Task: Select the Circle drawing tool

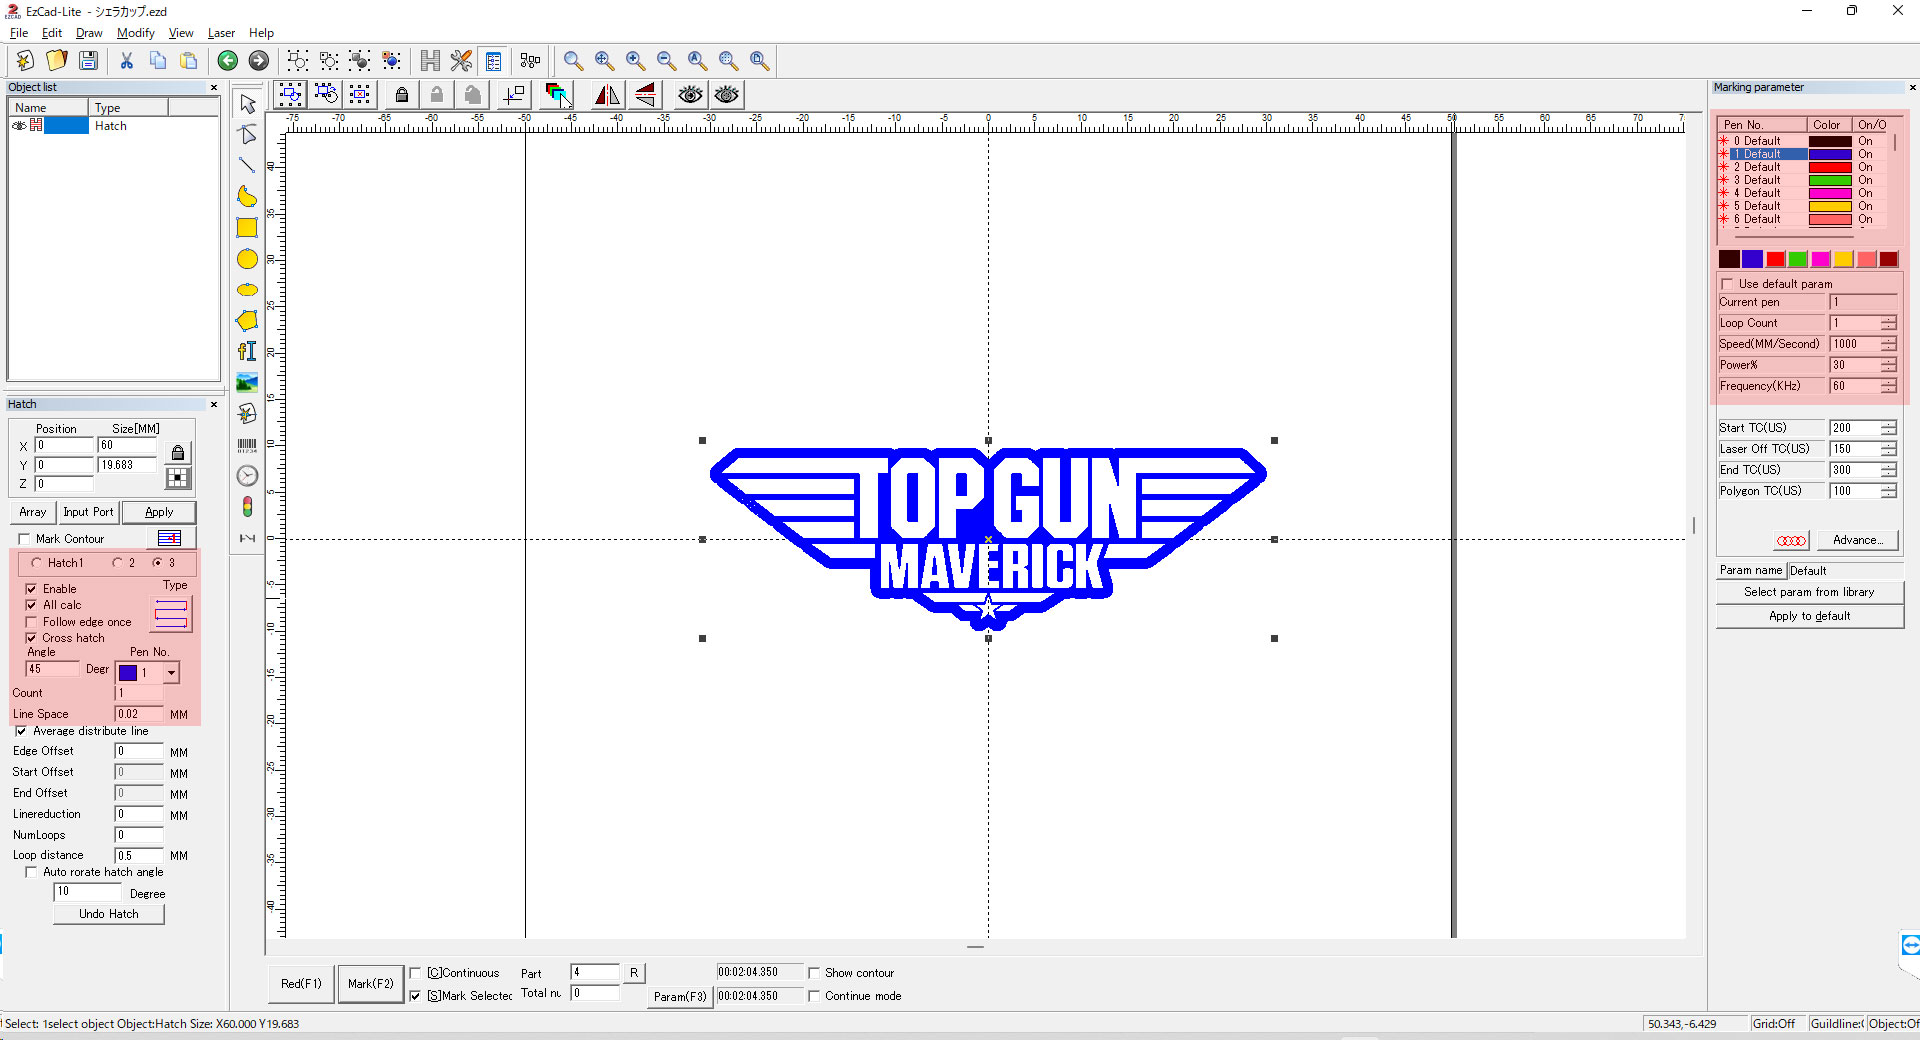Action: 247,259
